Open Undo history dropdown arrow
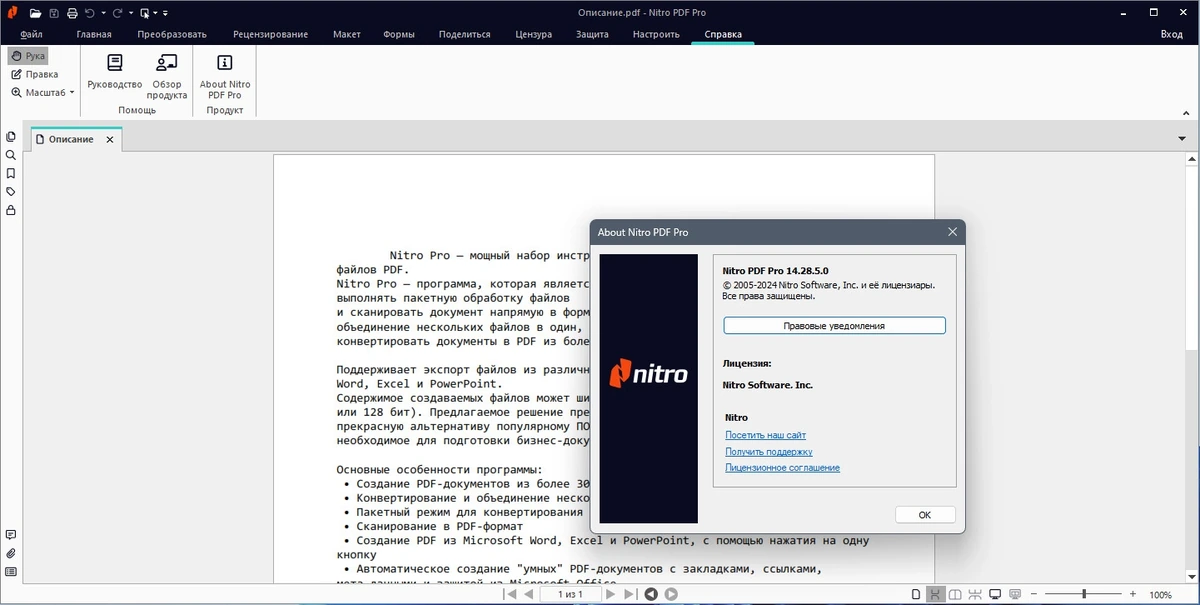The height and width of the screenshot is (605, 1200). click(x=103, y=13)
